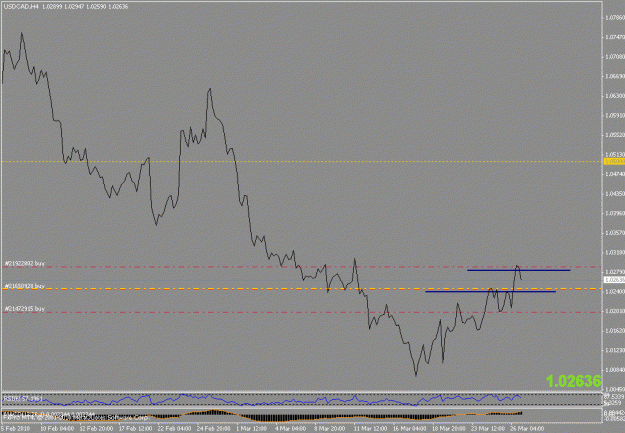Click the 10 Feb 04:00 time label
Viewport: 625px width, 433px height.
click(57, 429)
